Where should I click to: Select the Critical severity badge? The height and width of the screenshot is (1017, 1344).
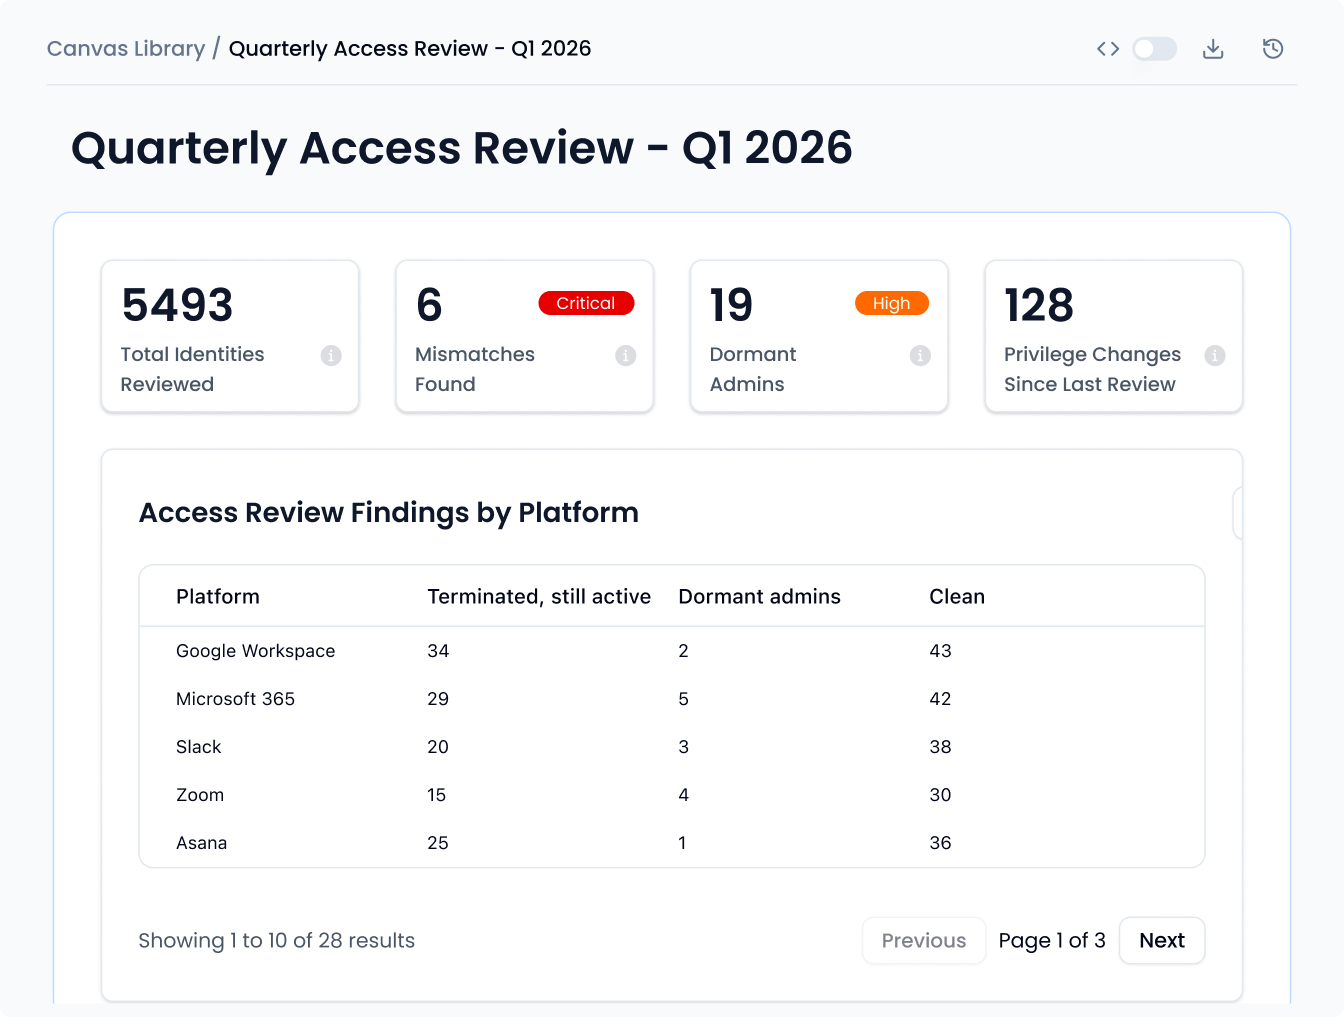point(586,303)
